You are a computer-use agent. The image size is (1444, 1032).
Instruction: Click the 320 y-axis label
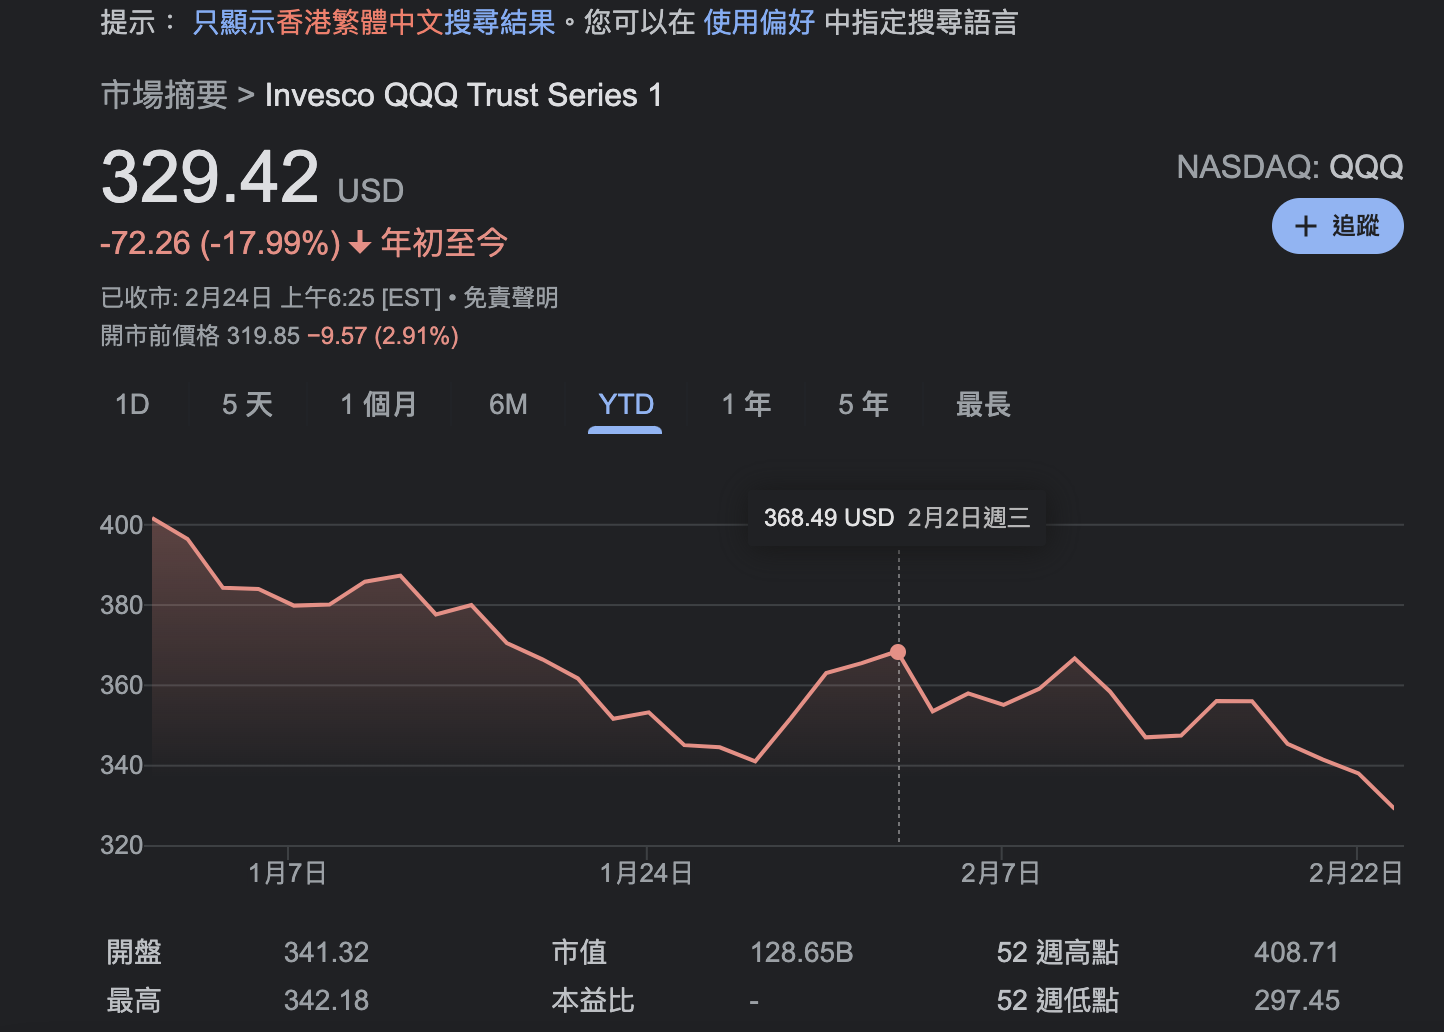click(x=122, y=845)
